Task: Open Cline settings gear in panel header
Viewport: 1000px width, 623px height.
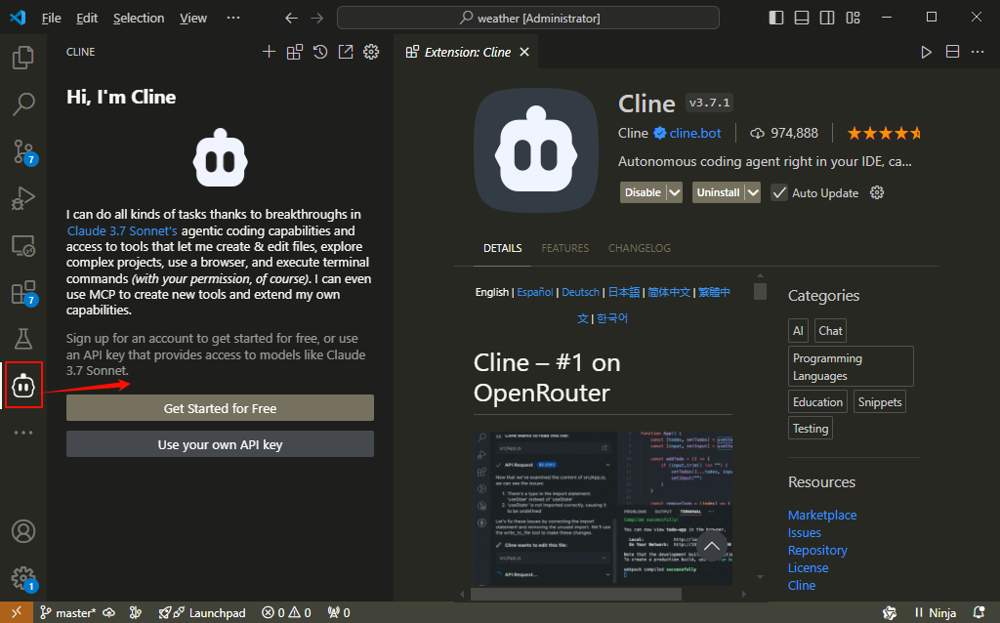Action: tap(371, 52)
